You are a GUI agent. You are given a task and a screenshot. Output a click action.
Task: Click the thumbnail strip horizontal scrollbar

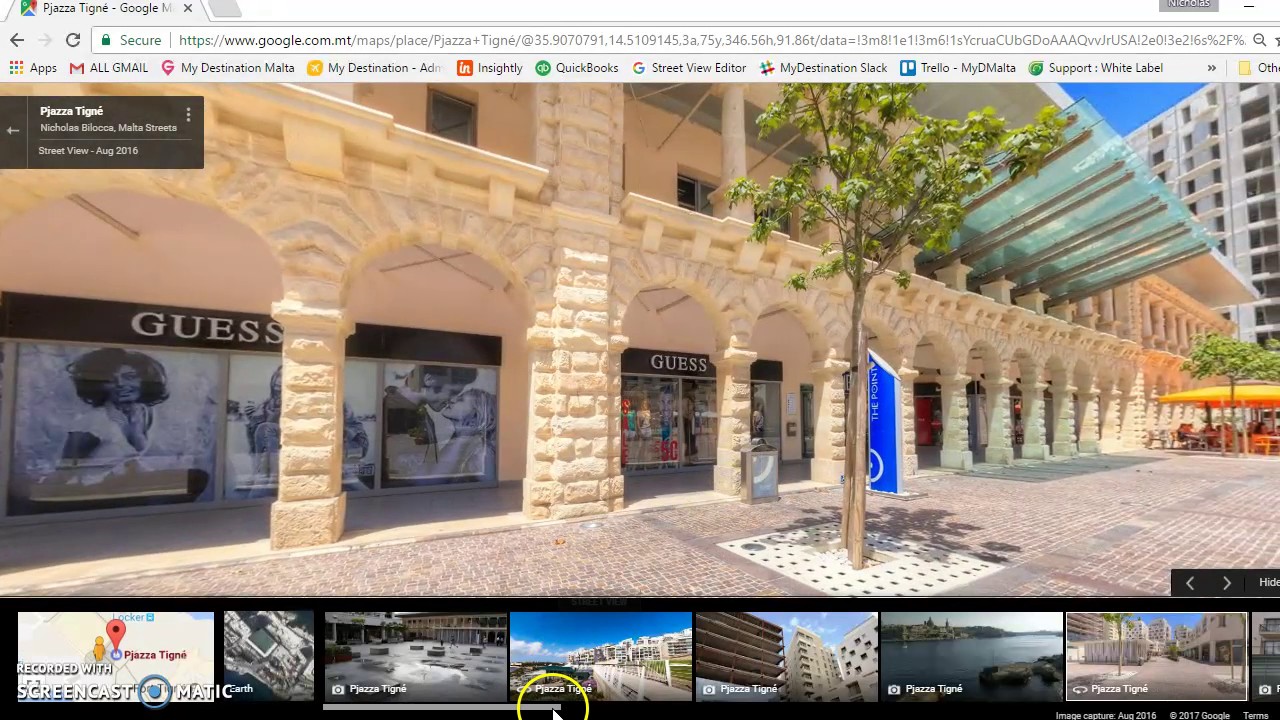point(440,707)
